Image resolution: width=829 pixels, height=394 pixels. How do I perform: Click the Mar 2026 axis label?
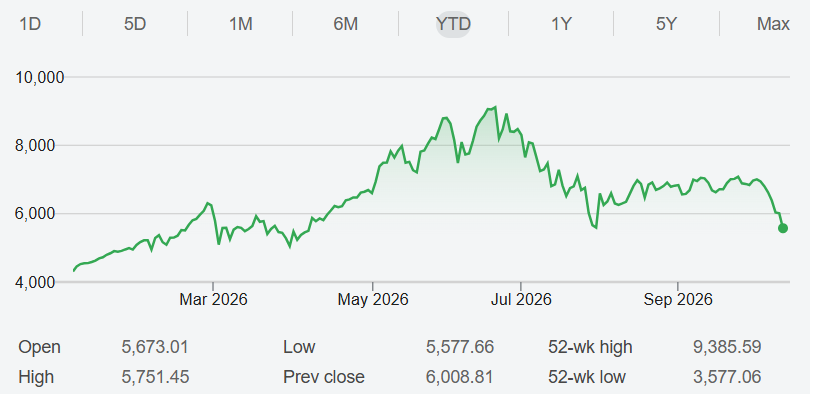[213, 300]
